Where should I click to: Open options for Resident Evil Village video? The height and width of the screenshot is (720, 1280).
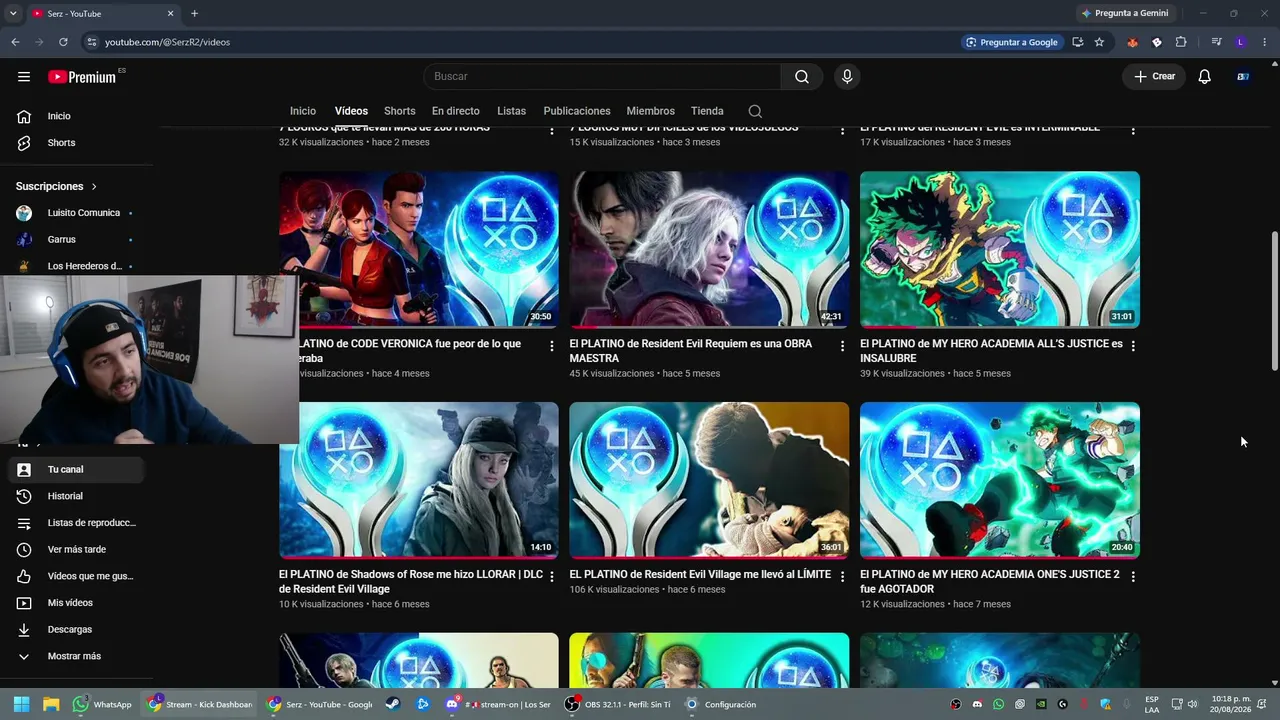click(842, 577)
